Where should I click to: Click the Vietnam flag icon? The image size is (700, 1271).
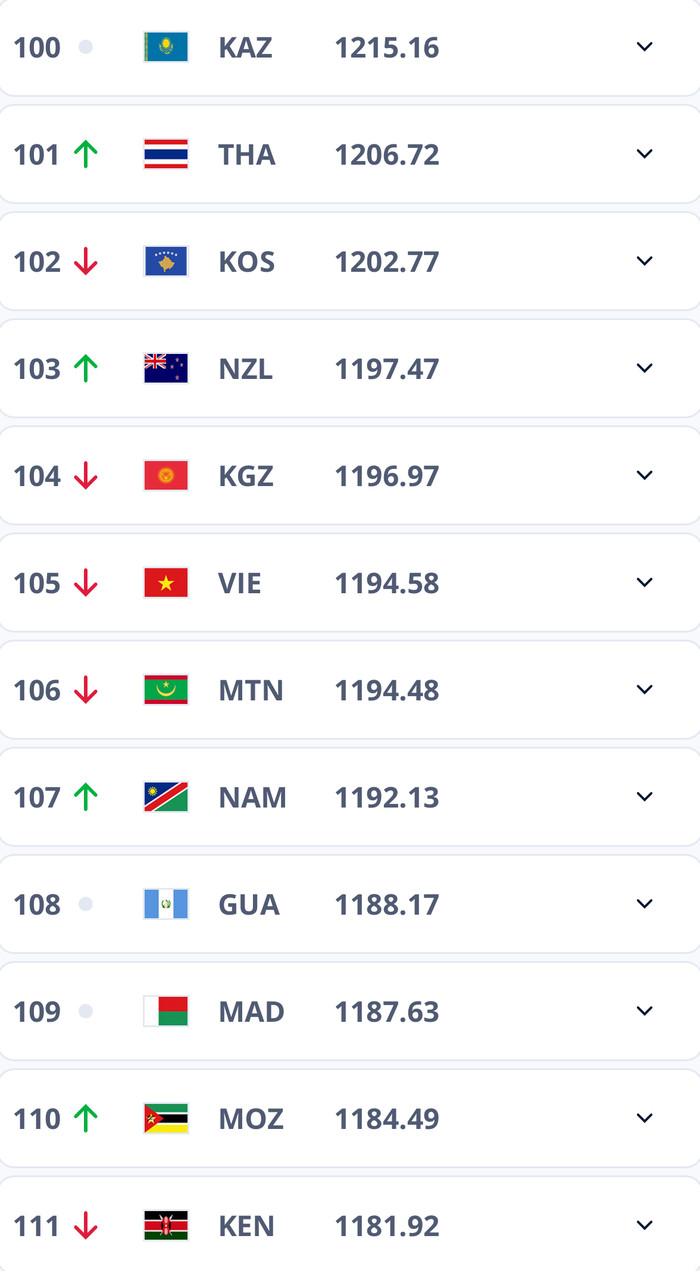[x=164, y=582]
